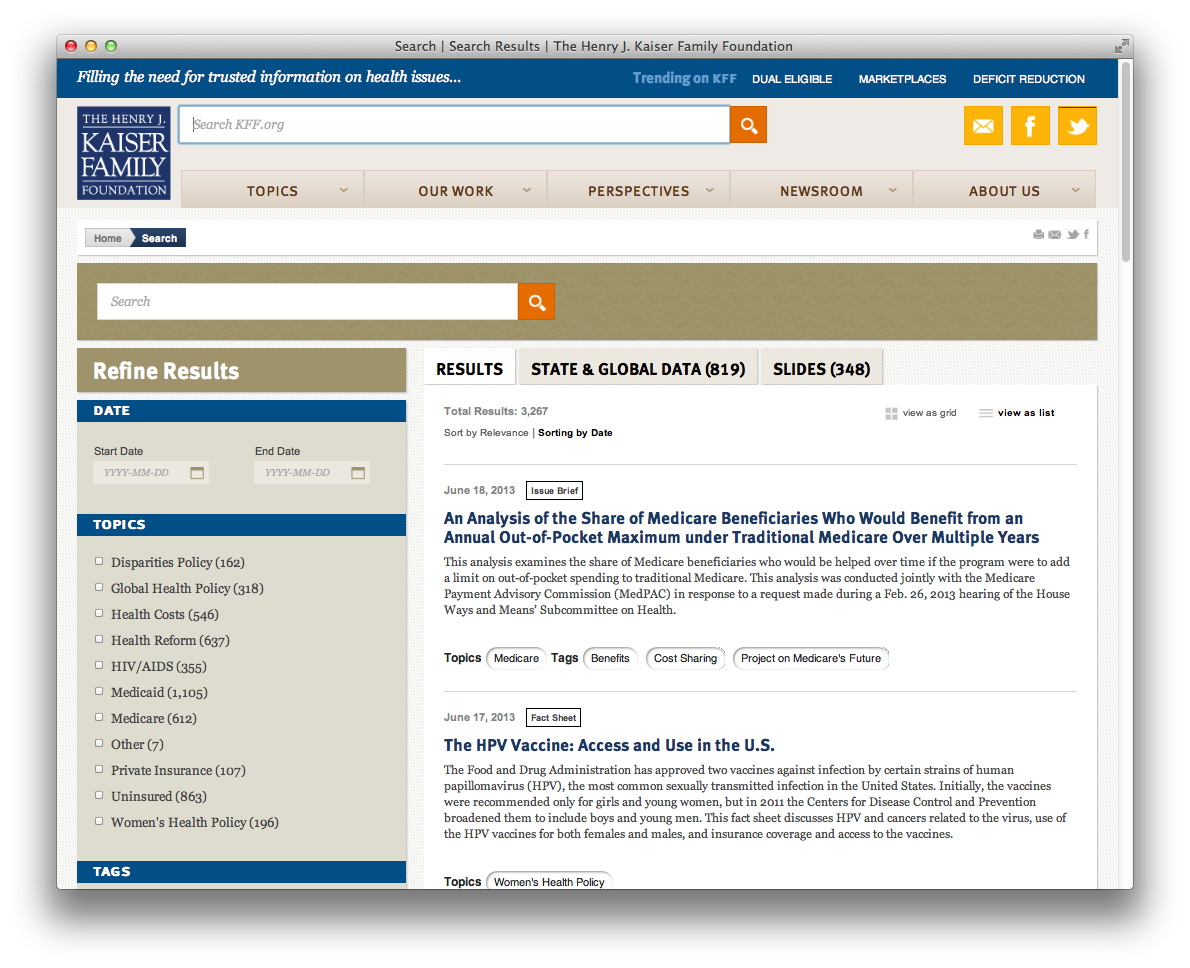Open the Dual Eligible trending link
1190x968 pixels.
click(x=792, y=79)
